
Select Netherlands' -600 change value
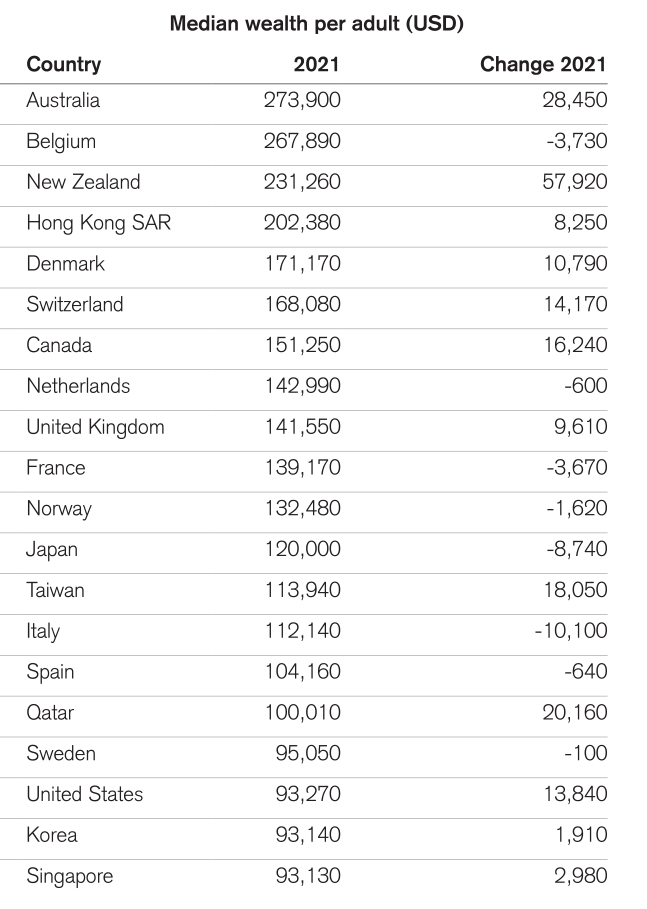click(x=586, y=386)
